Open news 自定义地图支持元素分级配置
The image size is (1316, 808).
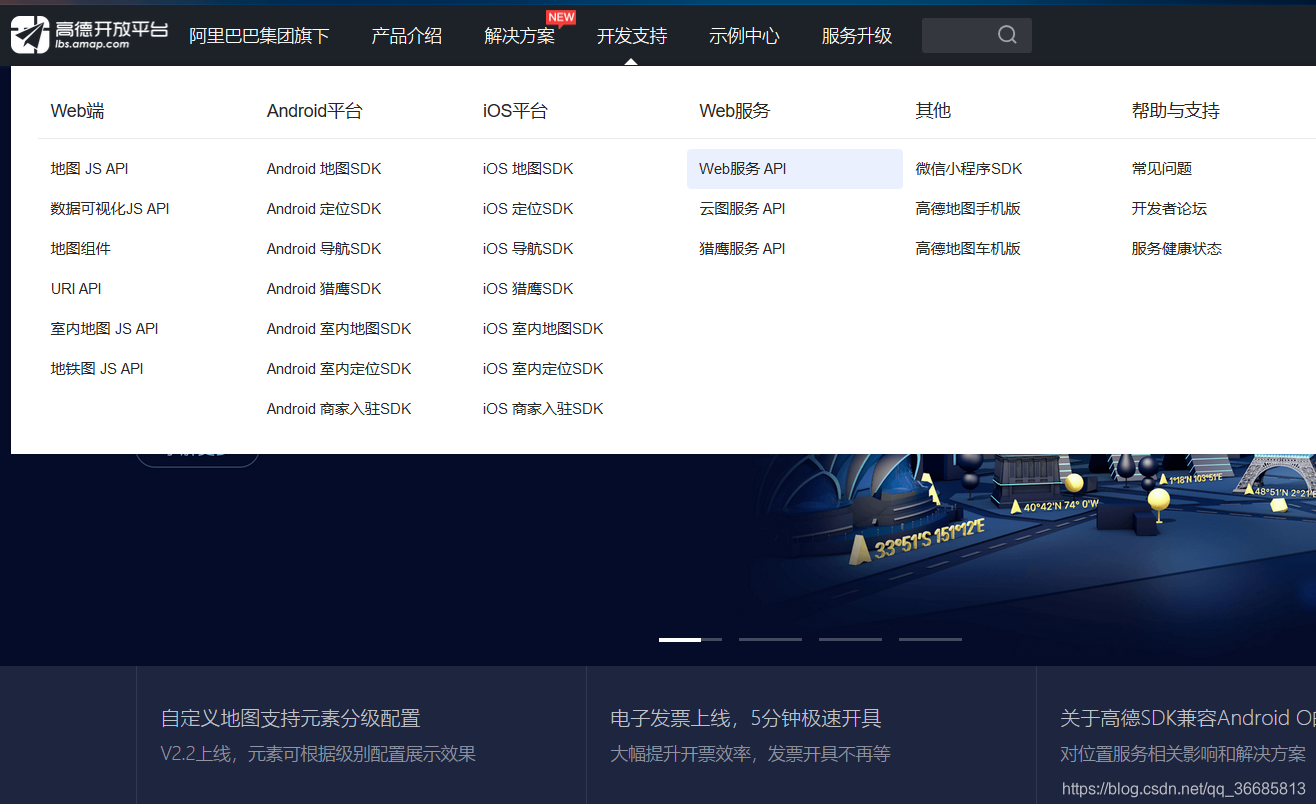291,718
